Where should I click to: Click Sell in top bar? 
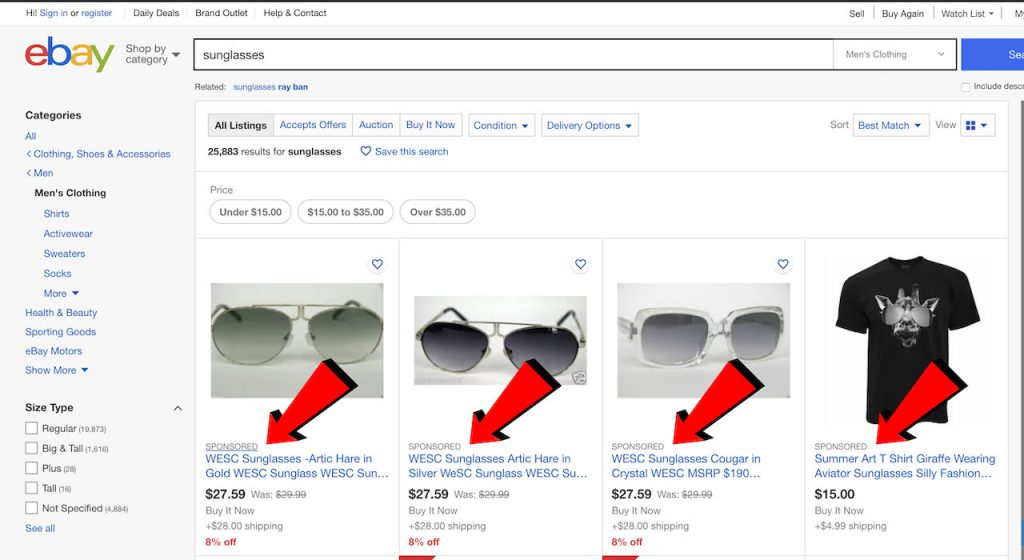(857, 14)
